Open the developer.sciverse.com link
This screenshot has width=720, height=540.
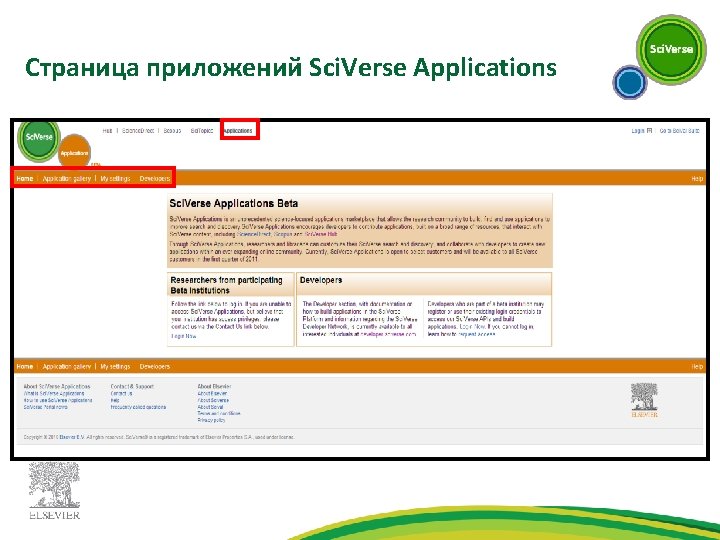[388, 334]
